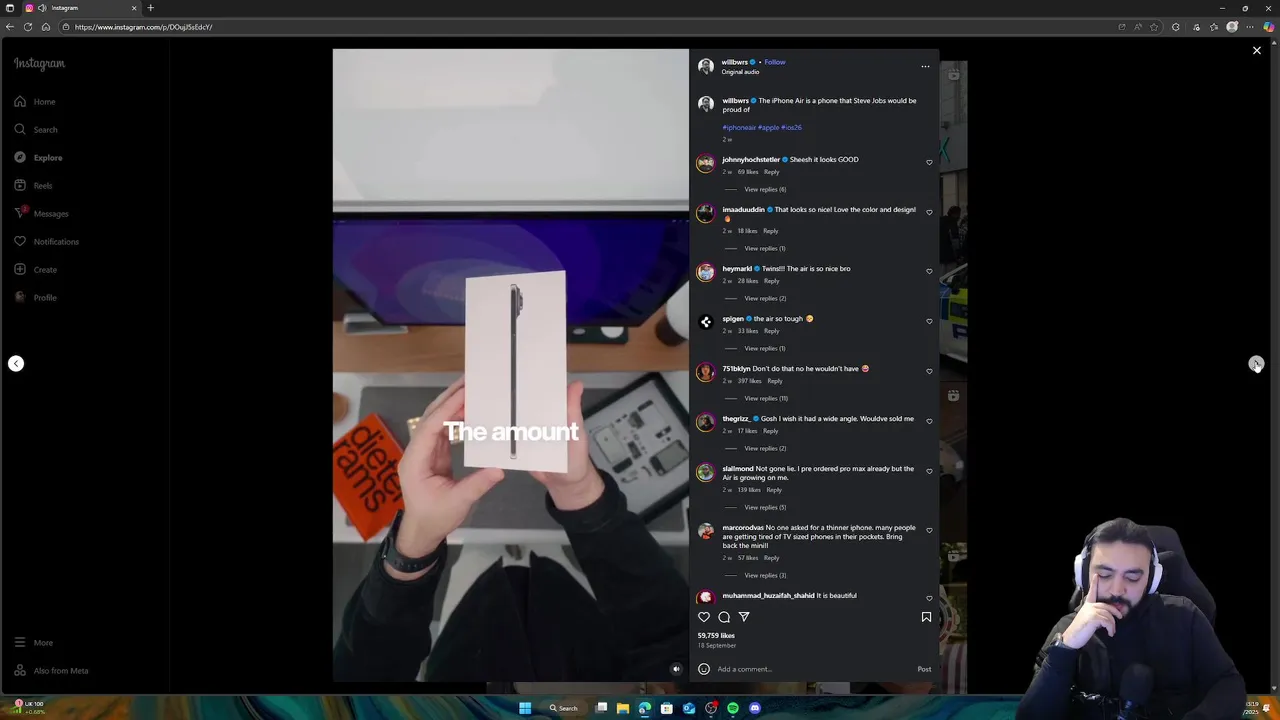Open emoji picker for comment

(x=704, y=669)
